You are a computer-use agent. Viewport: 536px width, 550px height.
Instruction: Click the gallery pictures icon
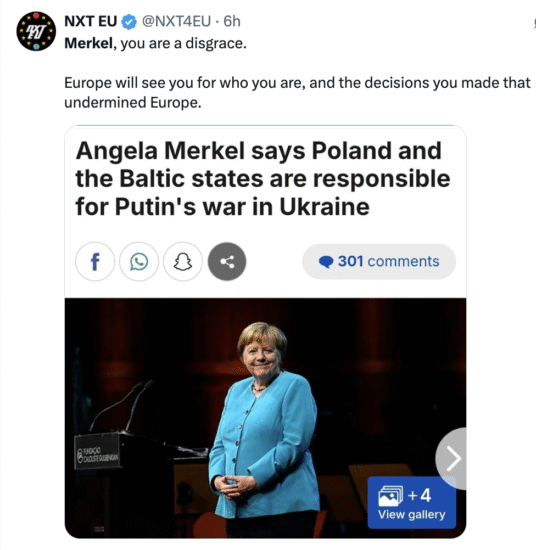[390, 496]
